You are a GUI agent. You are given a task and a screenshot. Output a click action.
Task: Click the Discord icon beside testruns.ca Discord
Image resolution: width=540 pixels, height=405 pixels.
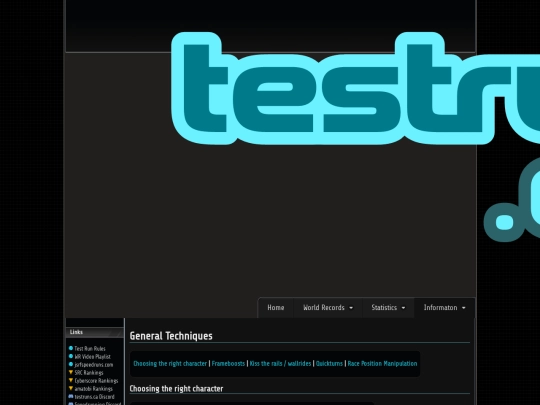[x=71, y=396]
